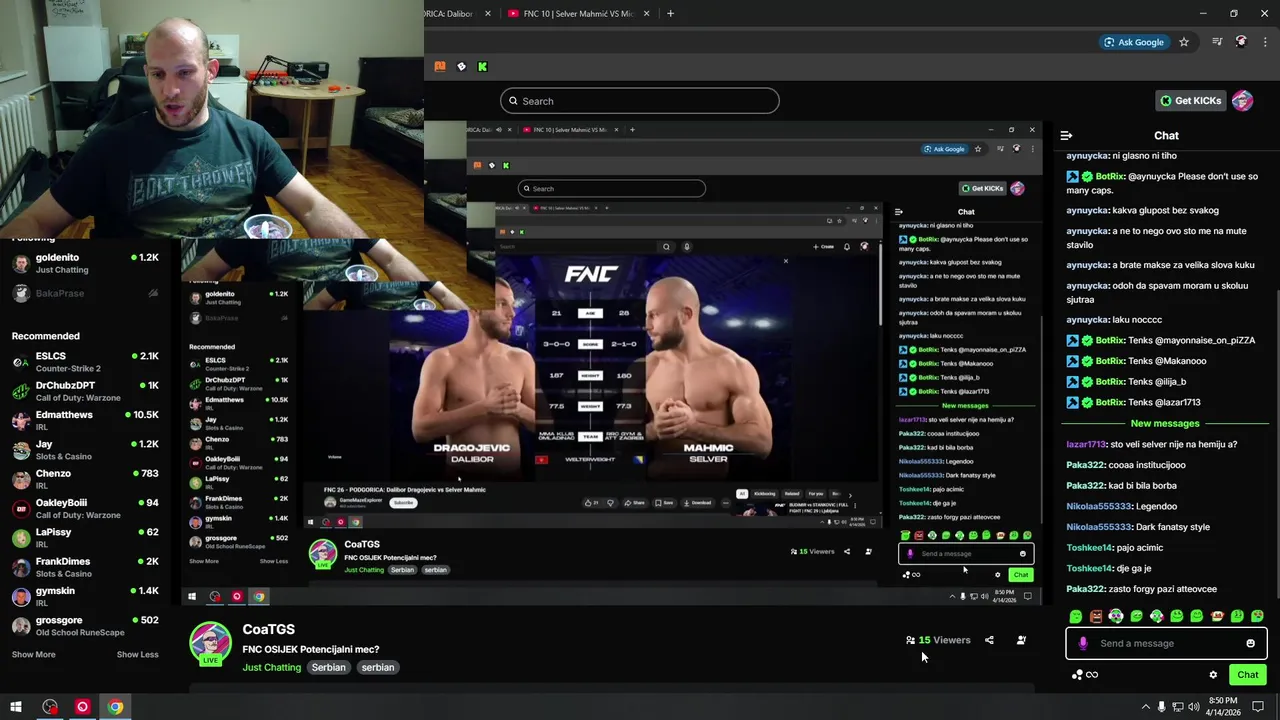Show hidden system tray icons
This screenshot has width=1280, height=720.
(1145, 707)
